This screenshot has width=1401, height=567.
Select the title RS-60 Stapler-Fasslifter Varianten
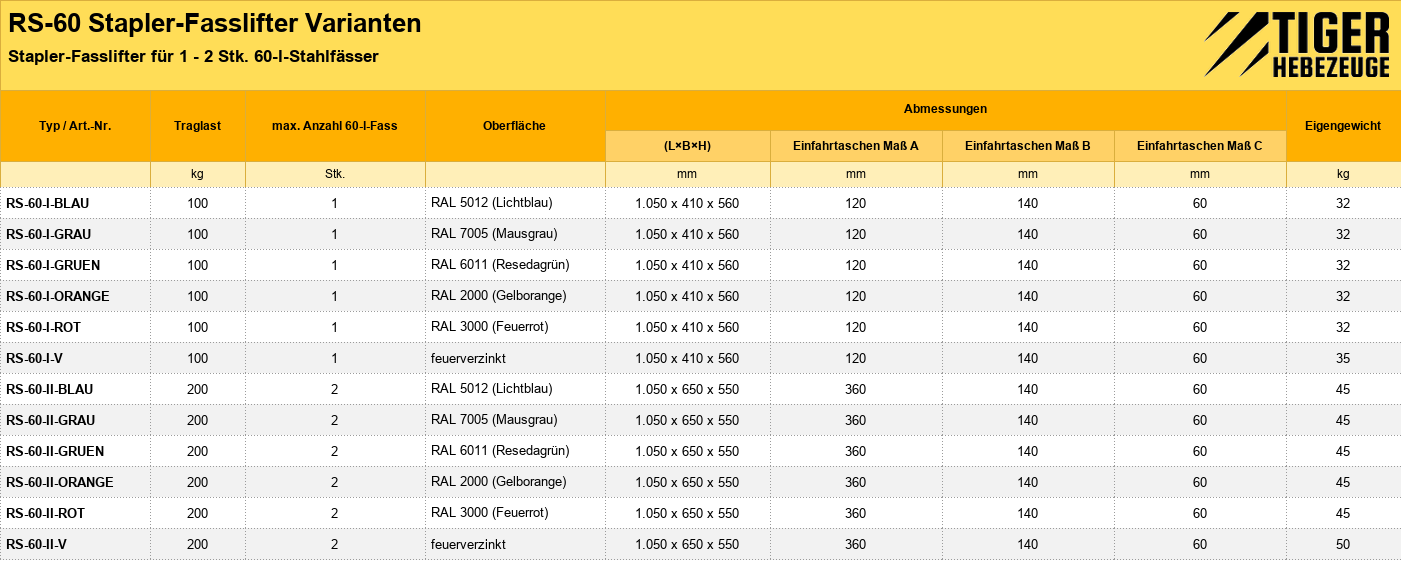coord(214,24)
